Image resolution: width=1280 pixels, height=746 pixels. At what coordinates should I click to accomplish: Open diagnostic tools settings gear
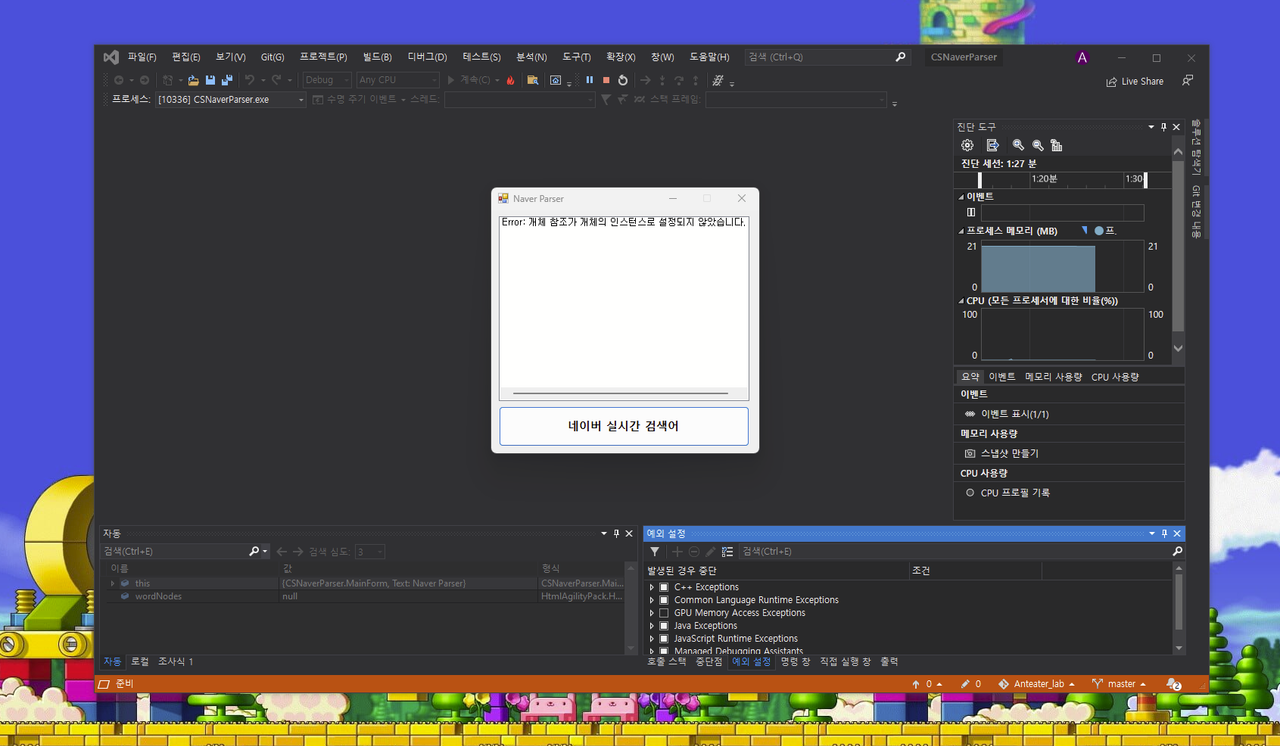click(967, 145)
